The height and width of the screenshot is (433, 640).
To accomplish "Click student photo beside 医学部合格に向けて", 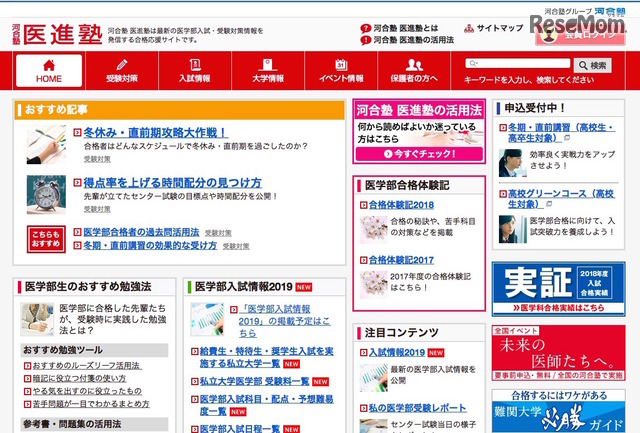I will [x=512, y=229].
